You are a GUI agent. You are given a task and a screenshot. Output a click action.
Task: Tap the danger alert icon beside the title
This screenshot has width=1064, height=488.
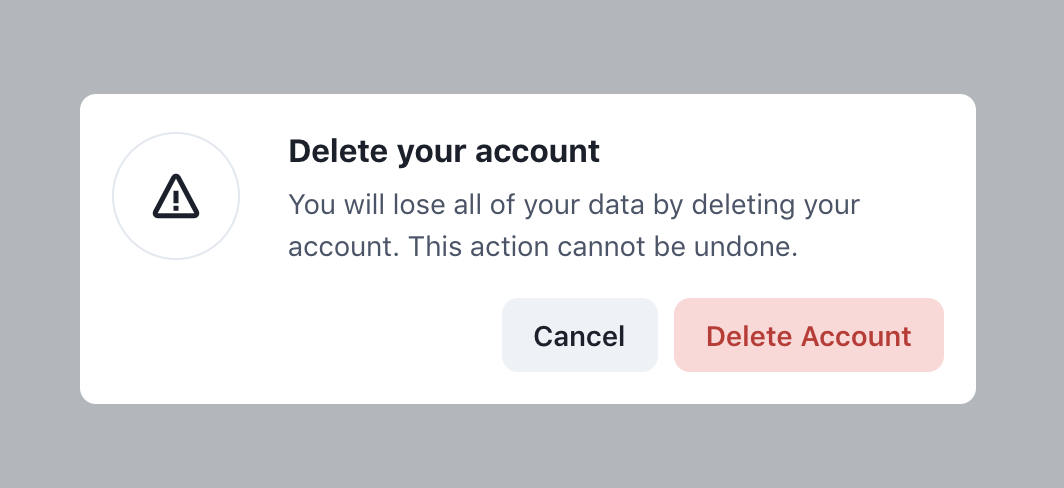[x=176, y=196]
